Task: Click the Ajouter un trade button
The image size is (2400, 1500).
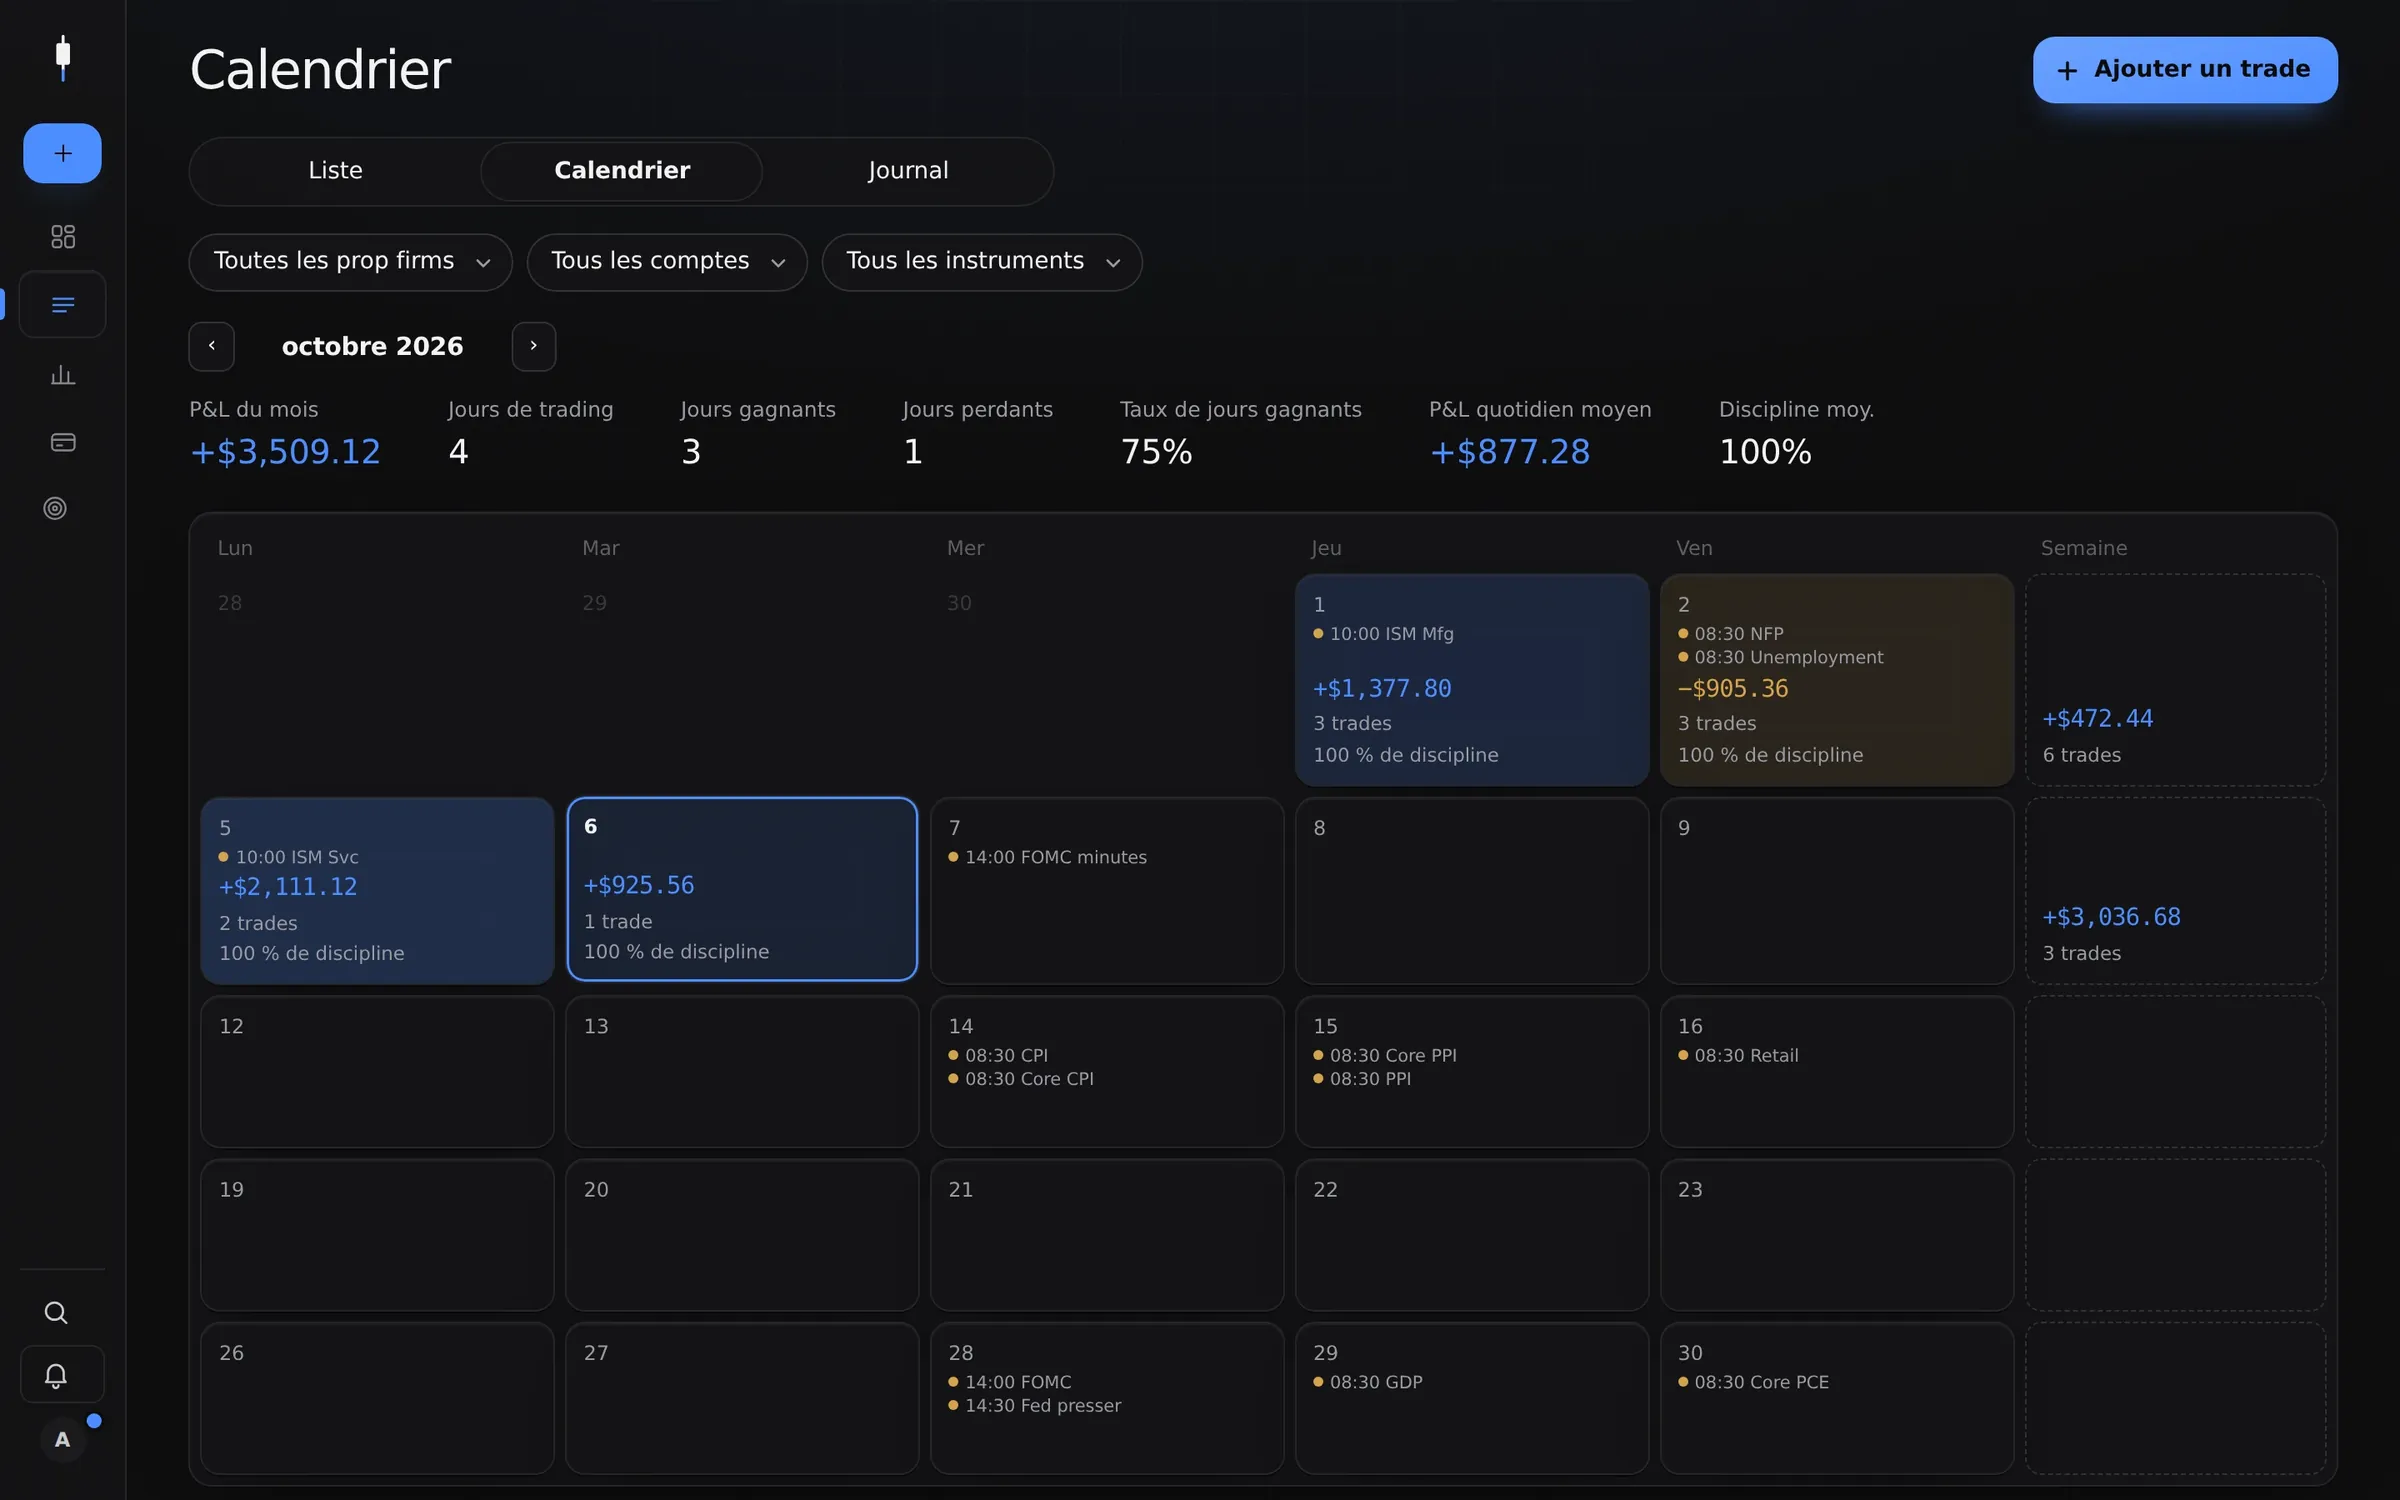Action: (x=2185, y=70)
